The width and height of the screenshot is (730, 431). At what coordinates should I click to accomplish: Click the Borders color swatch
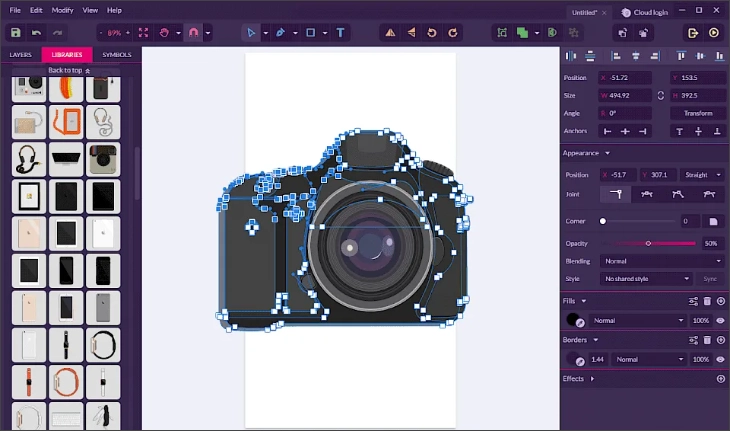click(575, 359)
